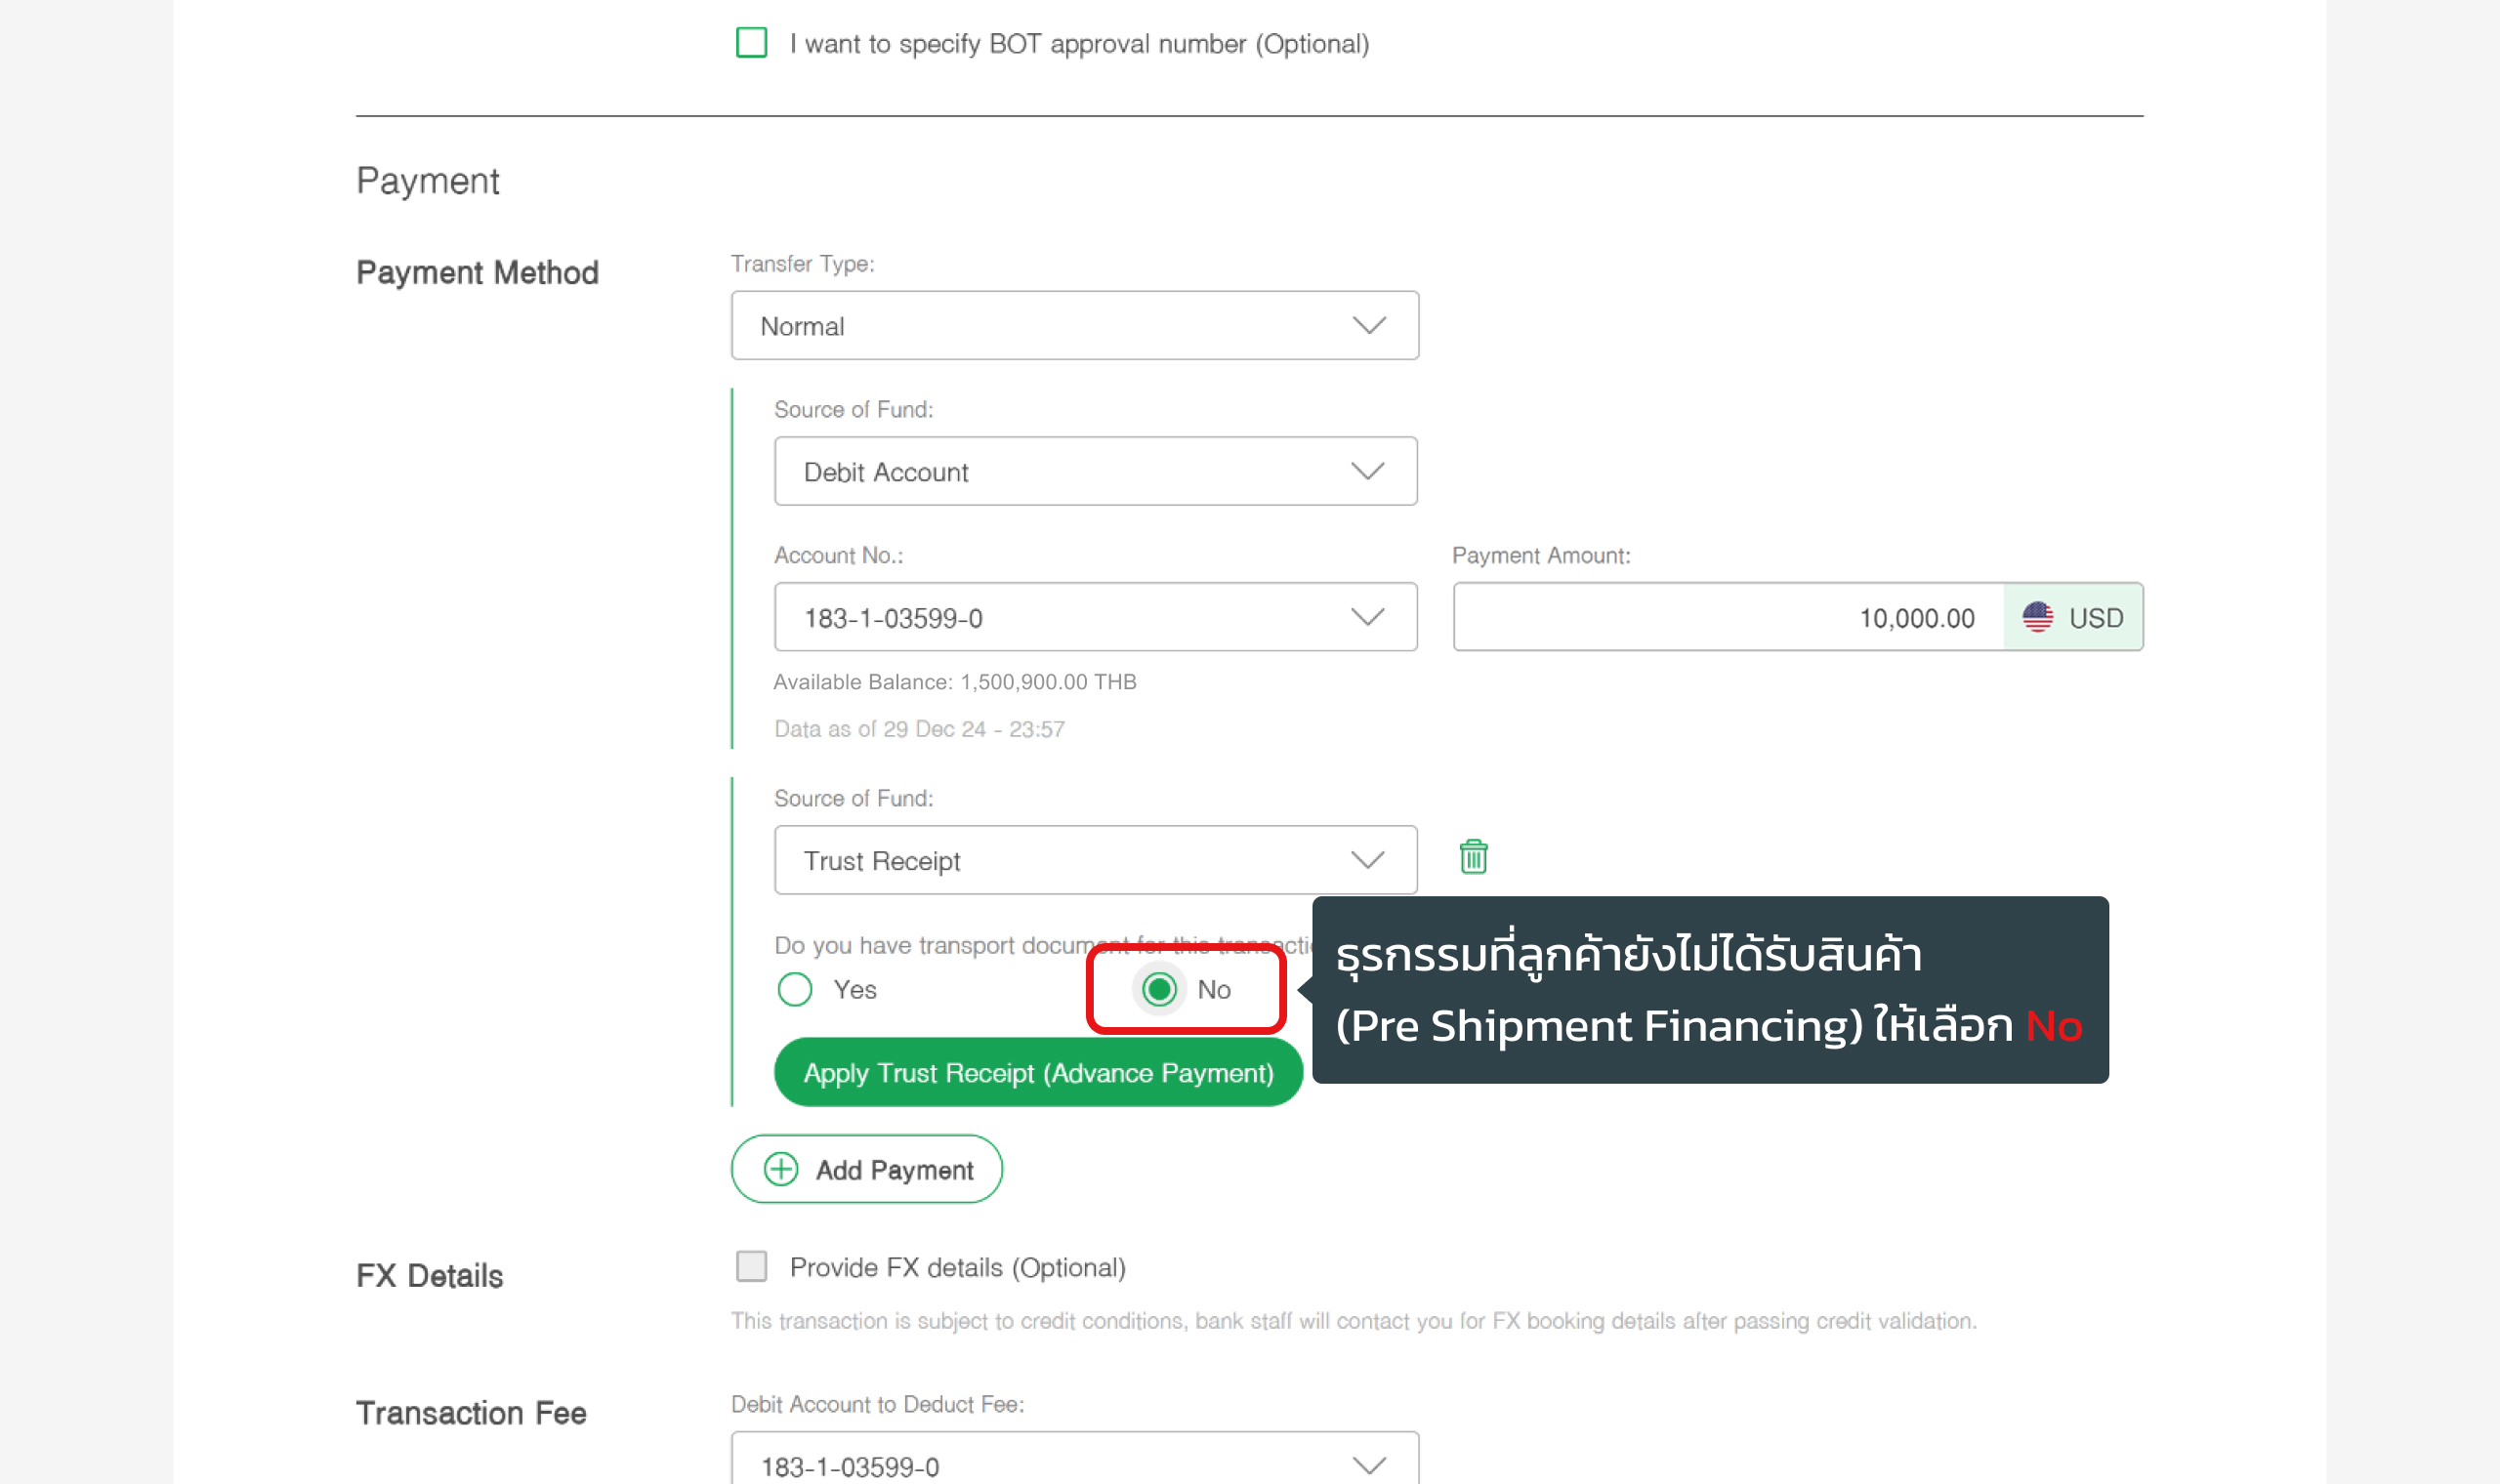
Task: Click the Transaction Fee heading
Action: click(471, 1413)
